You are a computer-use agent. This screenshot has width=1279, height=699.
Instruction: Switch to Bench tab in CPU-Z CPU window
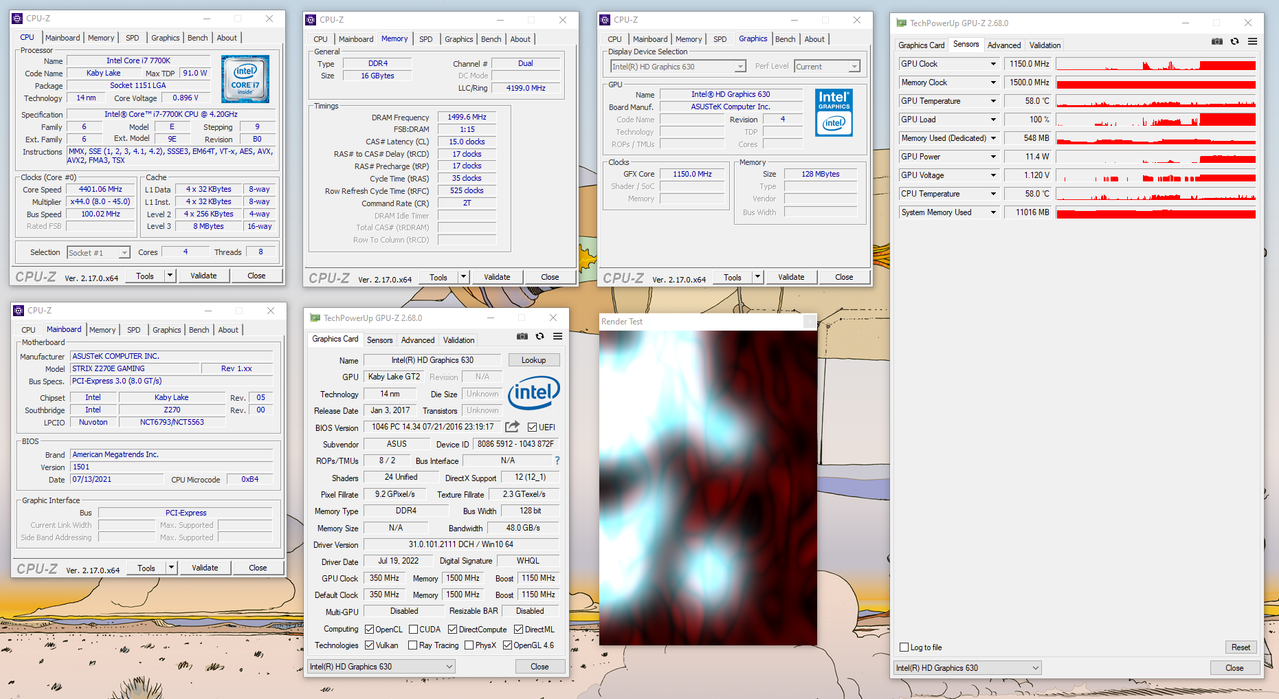tap(198, 38)
